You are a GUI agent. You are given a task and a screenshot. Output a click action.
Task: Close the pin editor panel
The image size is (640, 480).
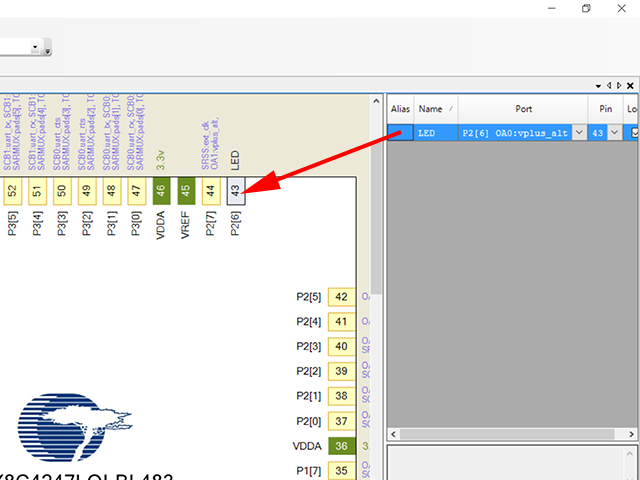630,85
